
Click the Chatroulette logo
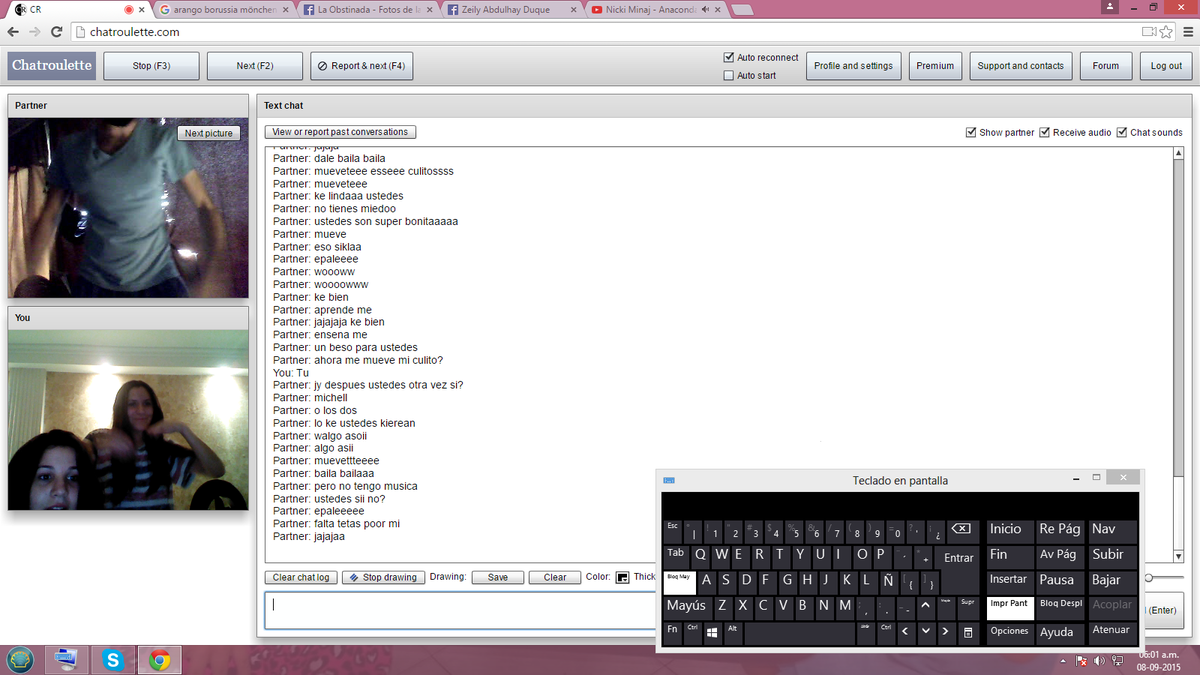pyautogui.click(x=52, y=66)
